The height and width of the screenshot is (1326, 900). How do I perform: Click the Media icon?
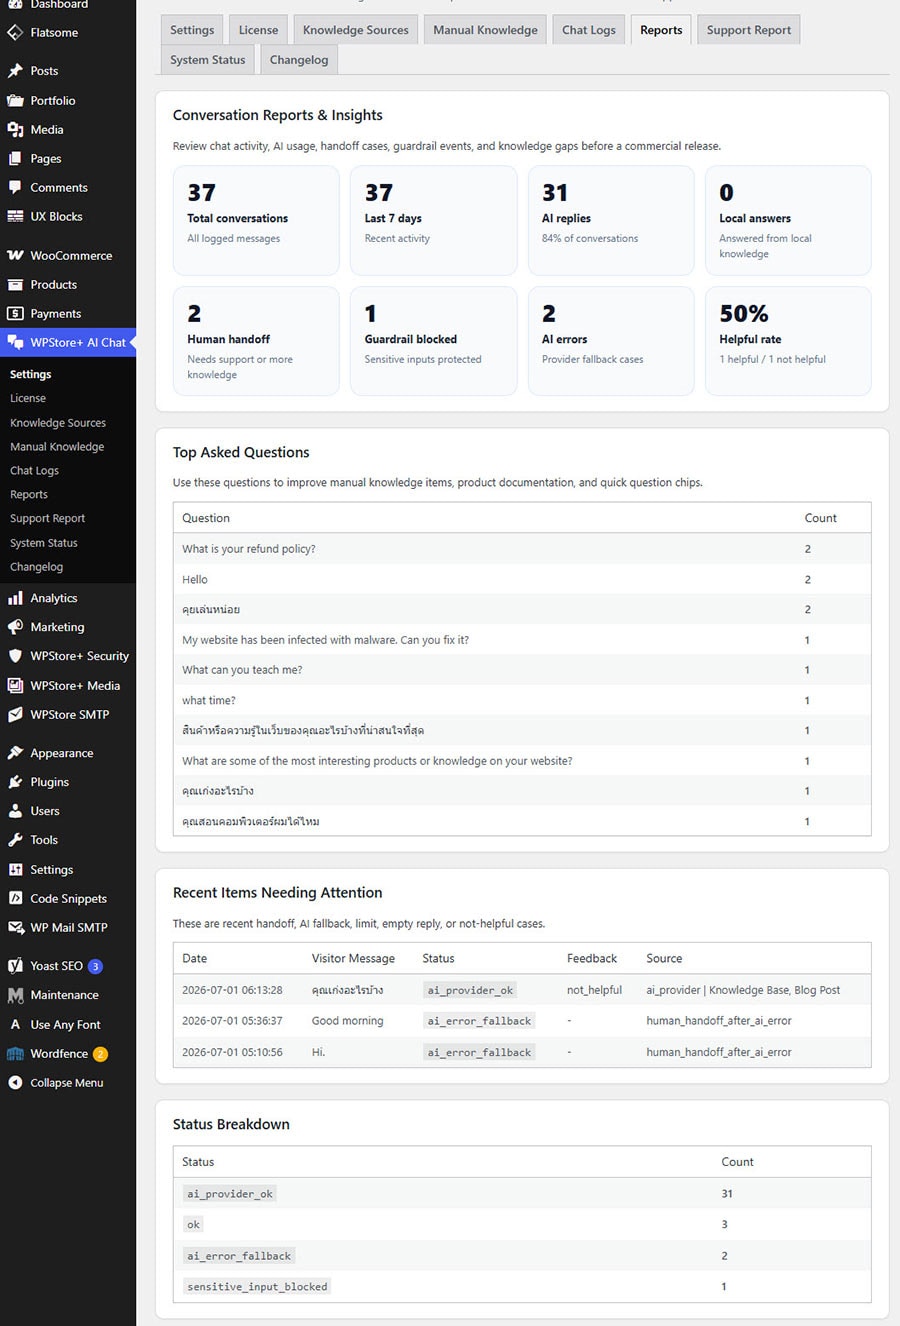[x=15, y=130]
